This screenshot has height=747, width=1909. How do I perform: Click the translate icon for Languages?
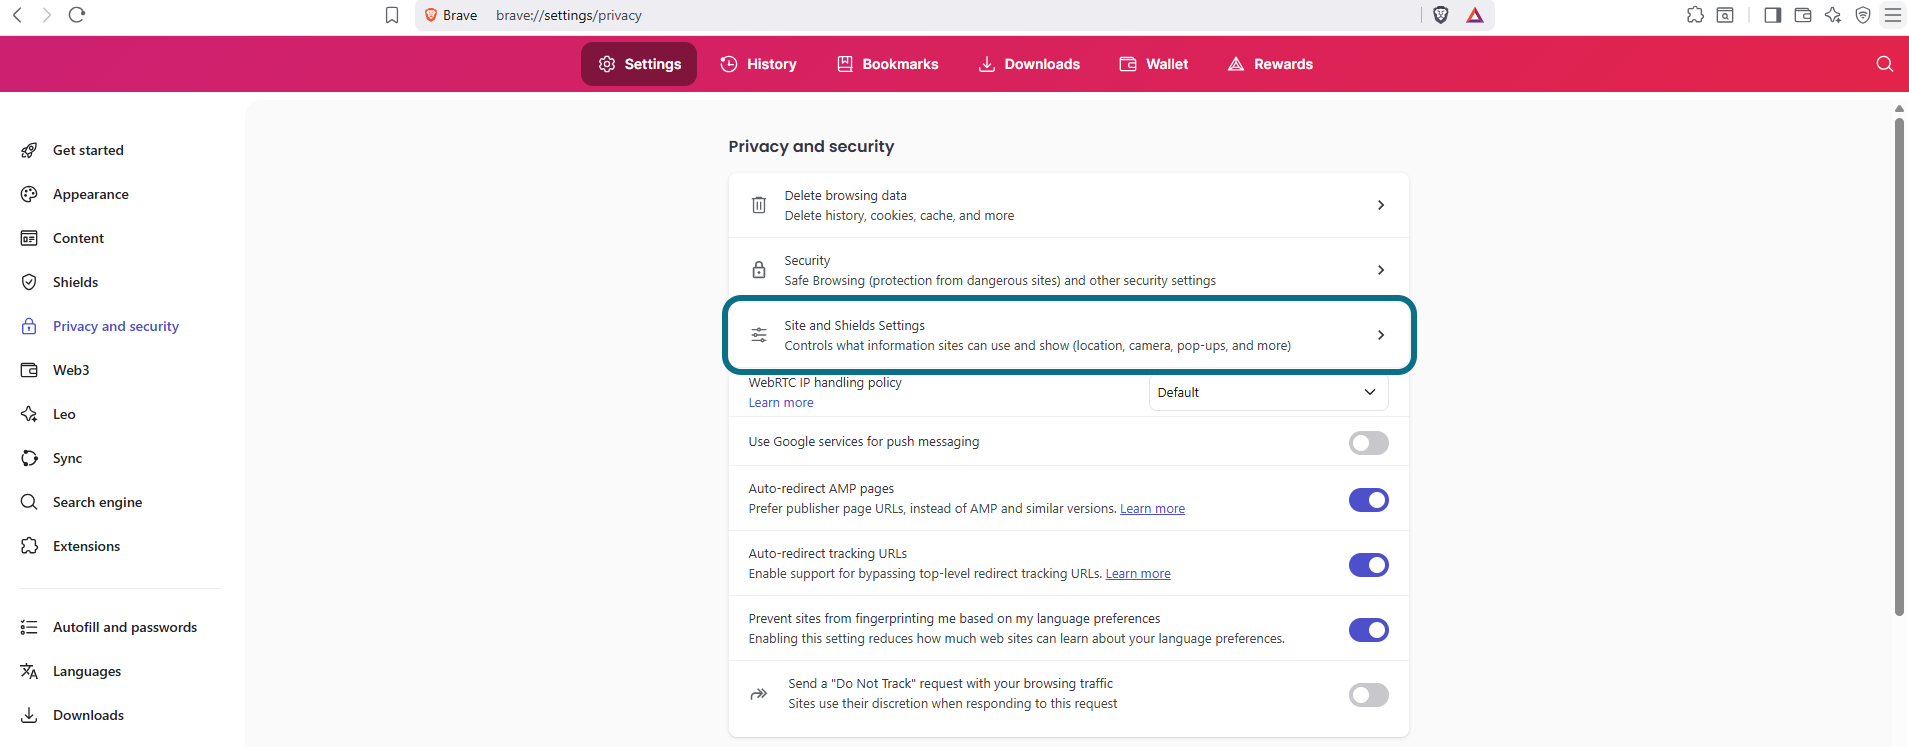tap(29, 671)
